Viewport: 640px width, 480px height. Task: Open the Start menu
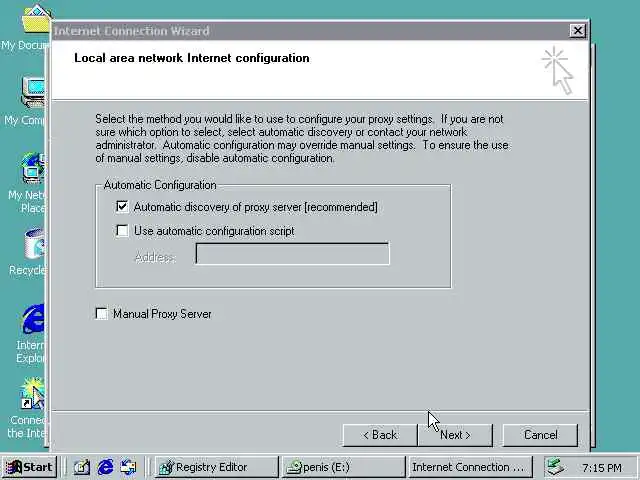coord(29,467)
